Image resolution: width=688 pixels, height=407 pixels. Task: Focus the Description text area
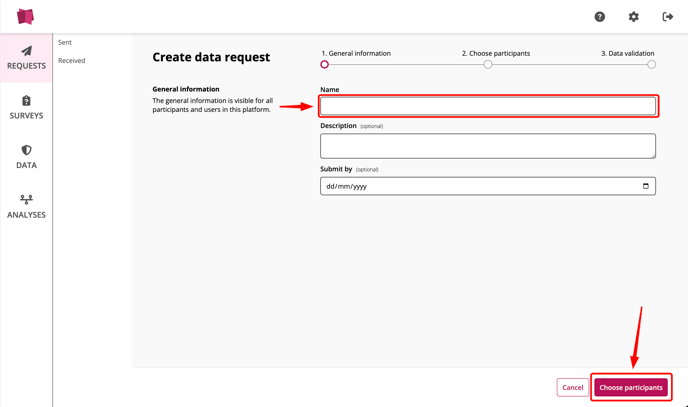pyautogui.click(x=488, y=146)
